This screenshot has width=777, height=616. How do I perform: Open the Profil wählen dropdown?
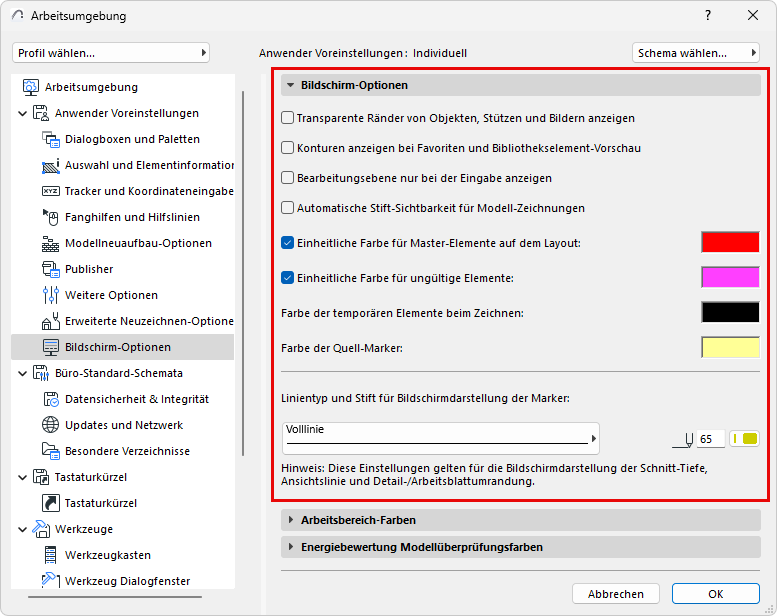[111, 53]
